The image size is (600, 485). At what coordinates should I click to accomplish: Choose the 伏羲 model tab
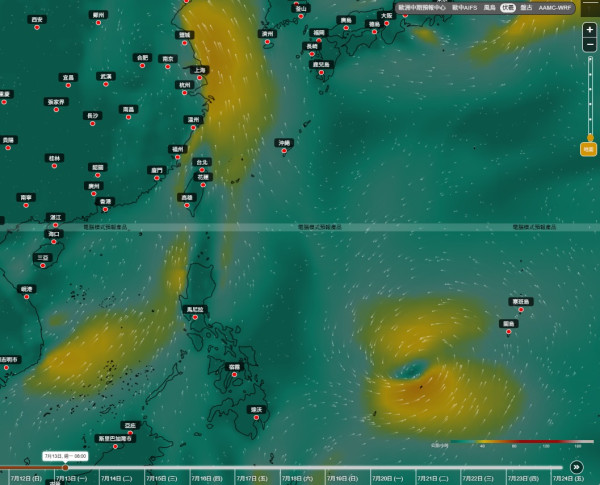pyautogui.click(x=508, y=8)
